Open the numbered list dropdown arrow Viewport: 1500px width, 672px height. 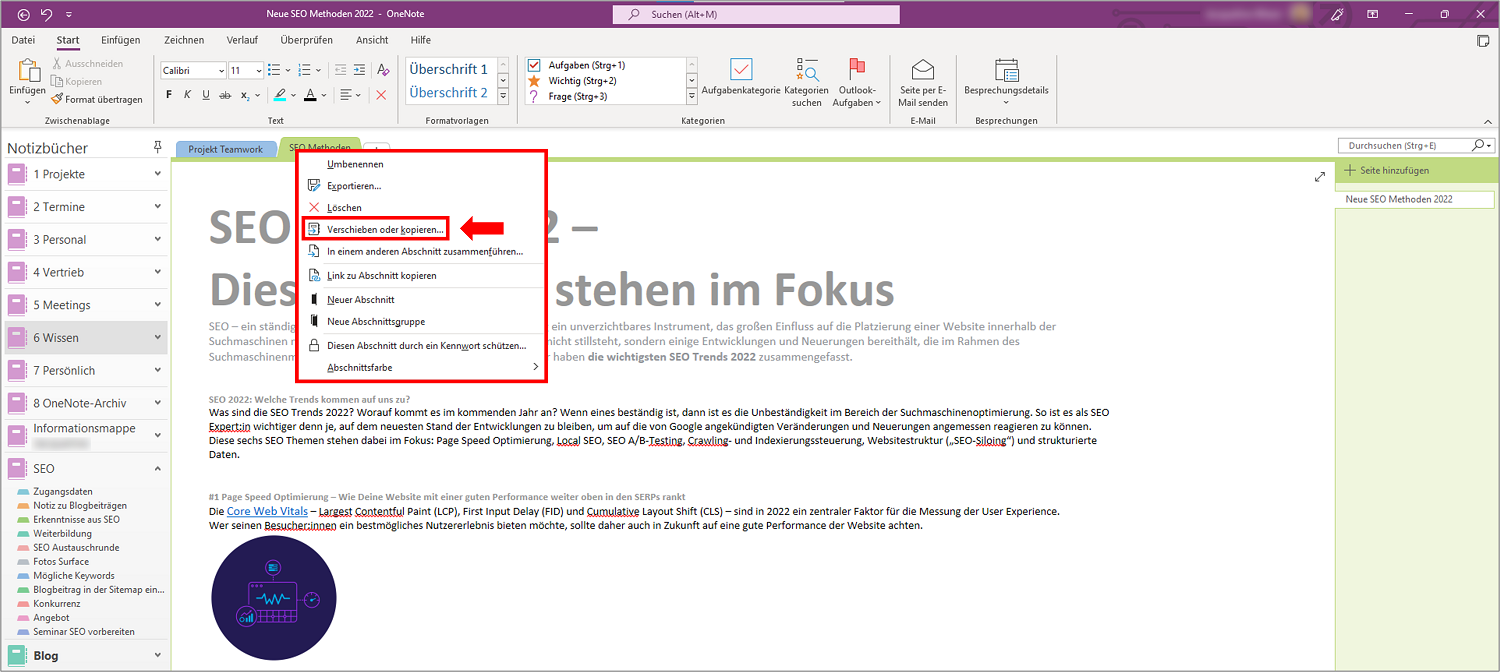[319, 70]
